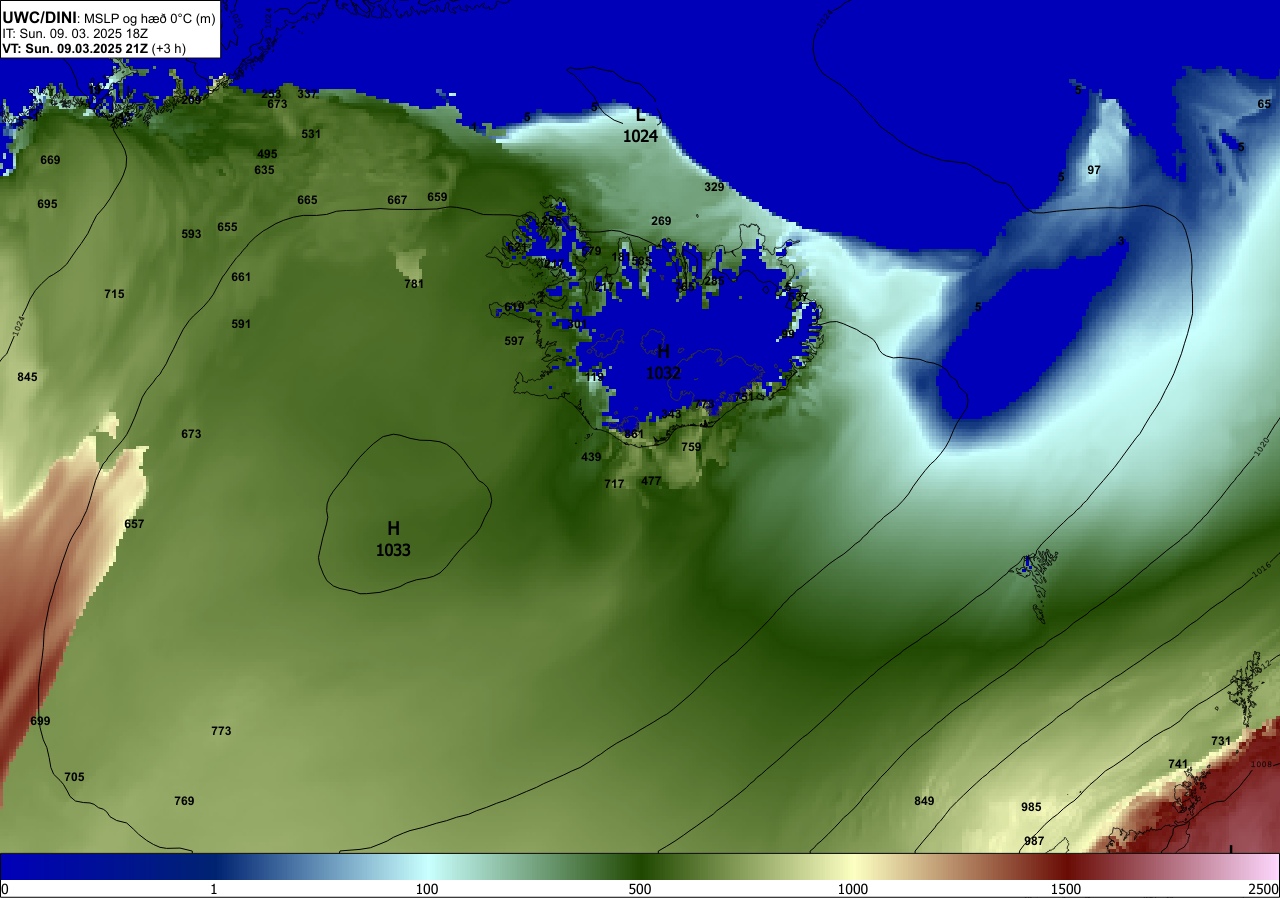The width and height of the screenshot is (1280, 898).
Task: Click the 985 height value
Action: point(1031,807)
